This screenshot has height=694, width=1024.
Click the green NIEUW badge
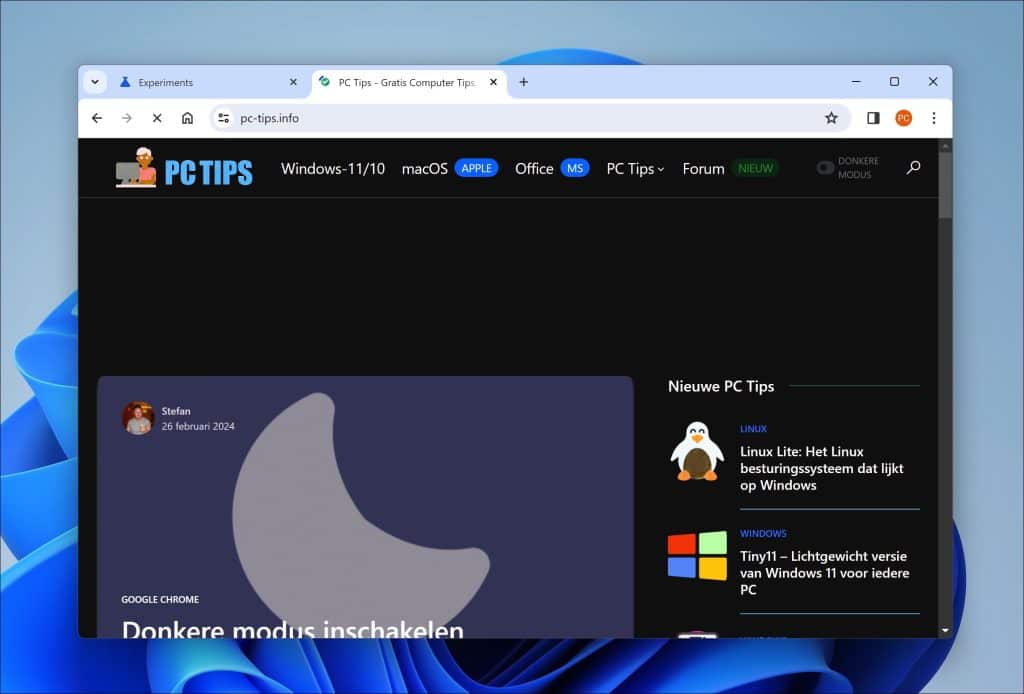[756, 168]
